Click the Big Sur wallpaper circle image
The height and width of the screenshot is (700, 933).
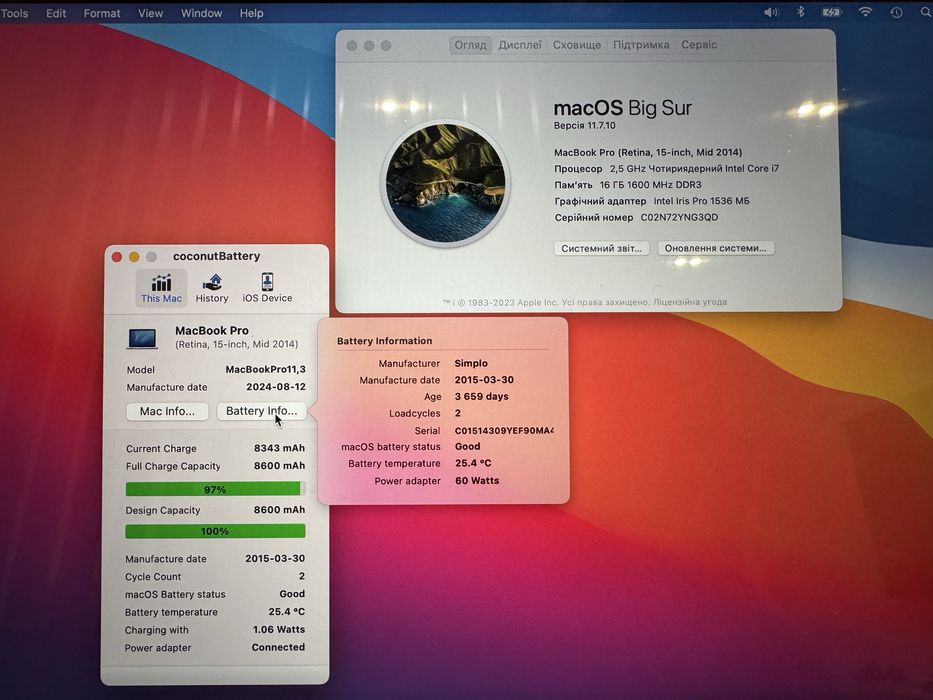tap(445, 183)
